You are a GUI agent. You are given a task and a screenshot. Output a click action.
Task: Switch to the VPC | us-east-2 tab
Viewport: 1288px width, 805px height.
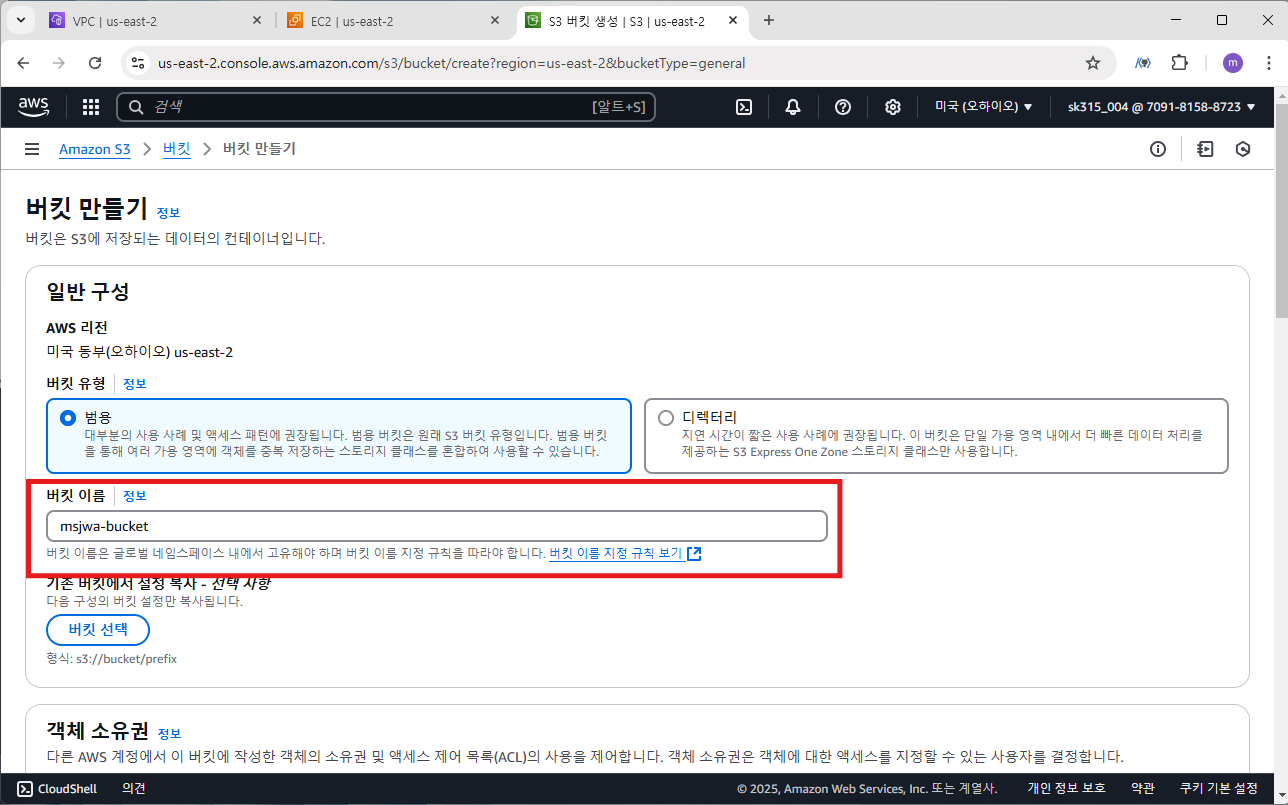156,20
